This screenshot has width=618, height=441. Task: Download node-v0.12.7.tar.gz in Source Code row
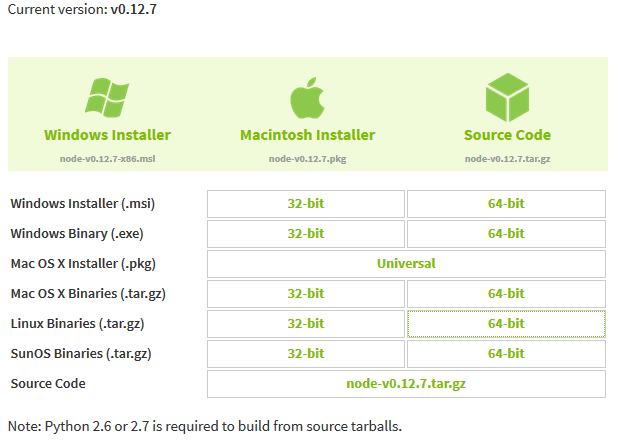point(406,383)
